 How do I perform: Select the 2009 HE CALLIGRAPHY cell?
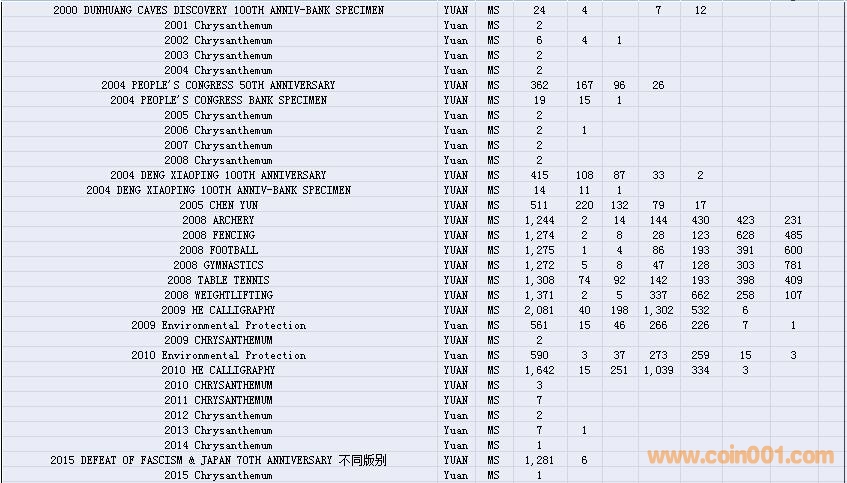tap(218, 311)
